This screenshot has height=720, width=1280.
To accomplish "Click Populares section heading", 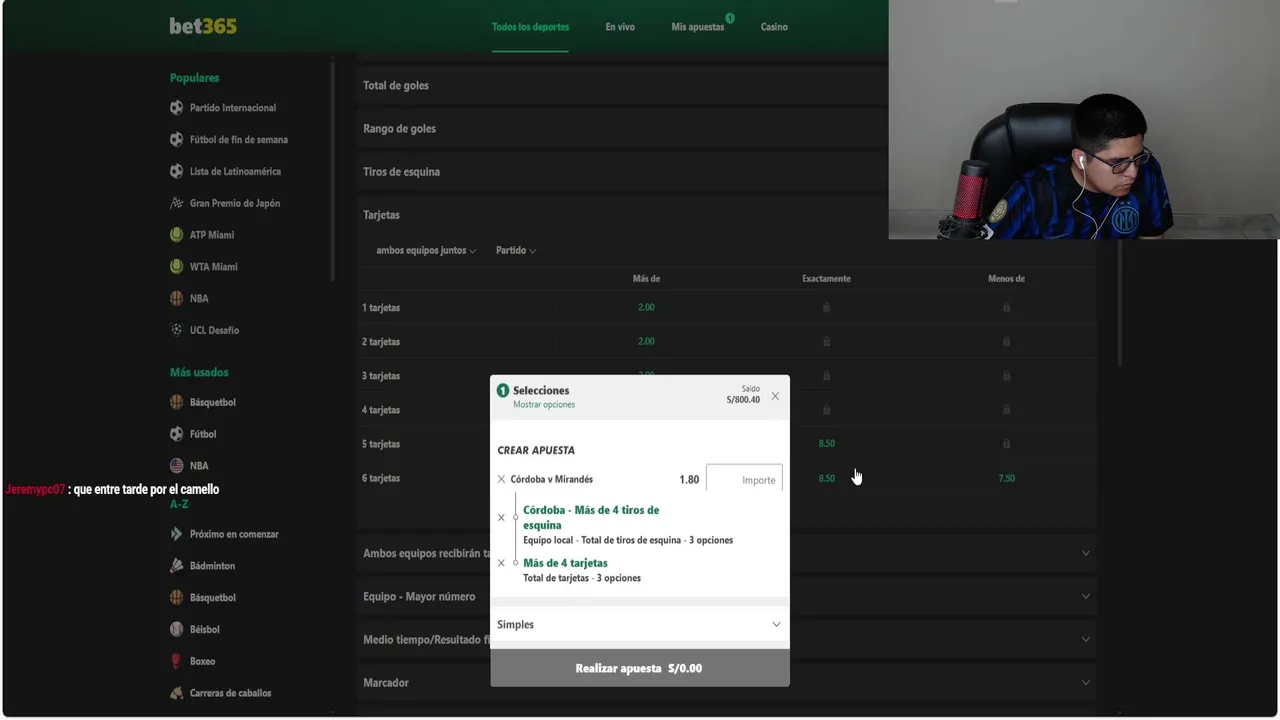I will coord(195,78).
